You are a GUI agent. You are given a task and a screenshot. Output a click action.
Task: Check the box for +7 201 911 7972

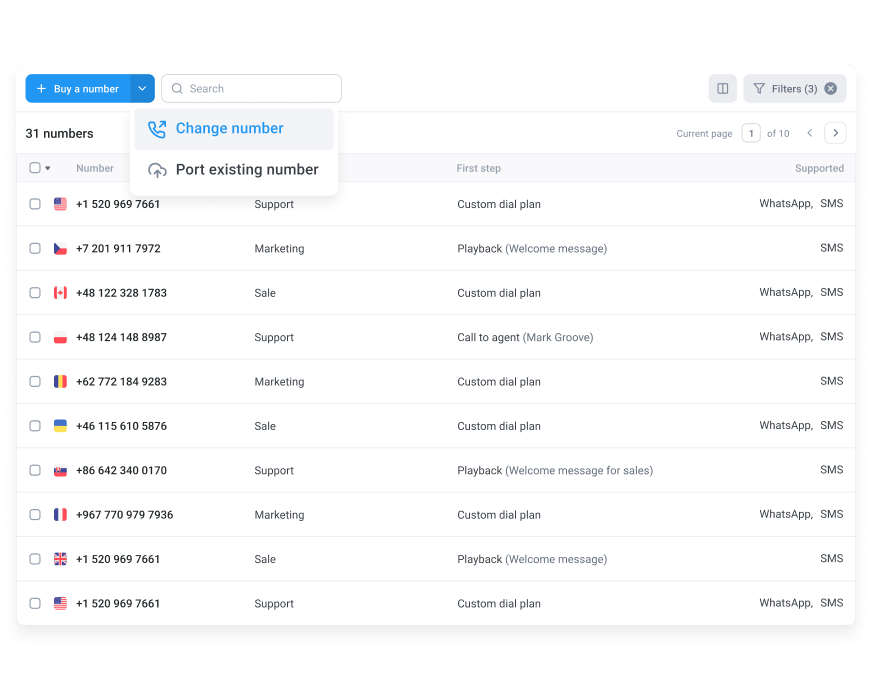tap(35, 248)
